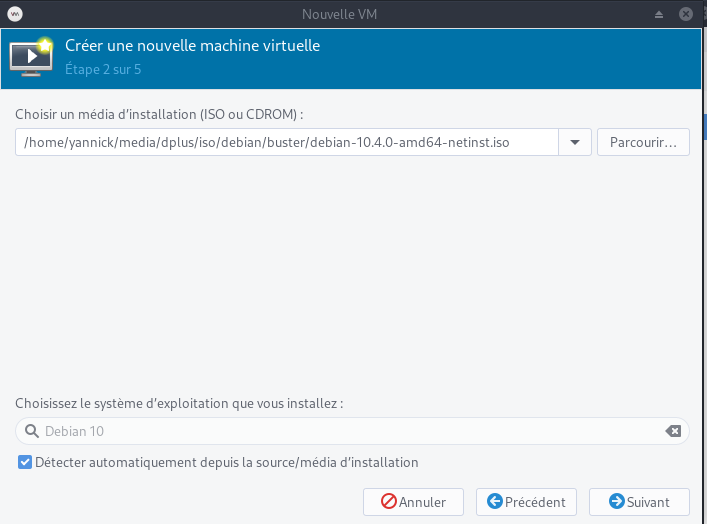Click in the ISO path text field

coord(286,142)
